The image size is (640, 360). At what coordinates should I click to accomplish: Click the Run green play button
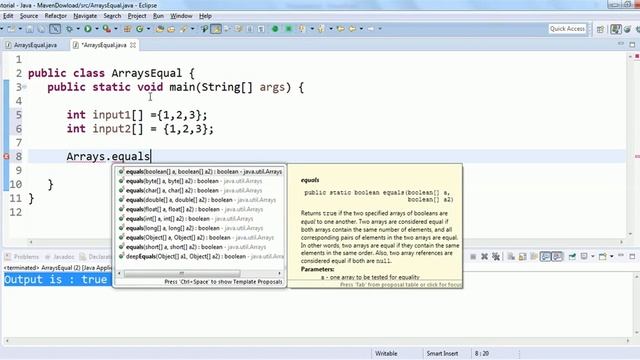(x=88, y=29)
